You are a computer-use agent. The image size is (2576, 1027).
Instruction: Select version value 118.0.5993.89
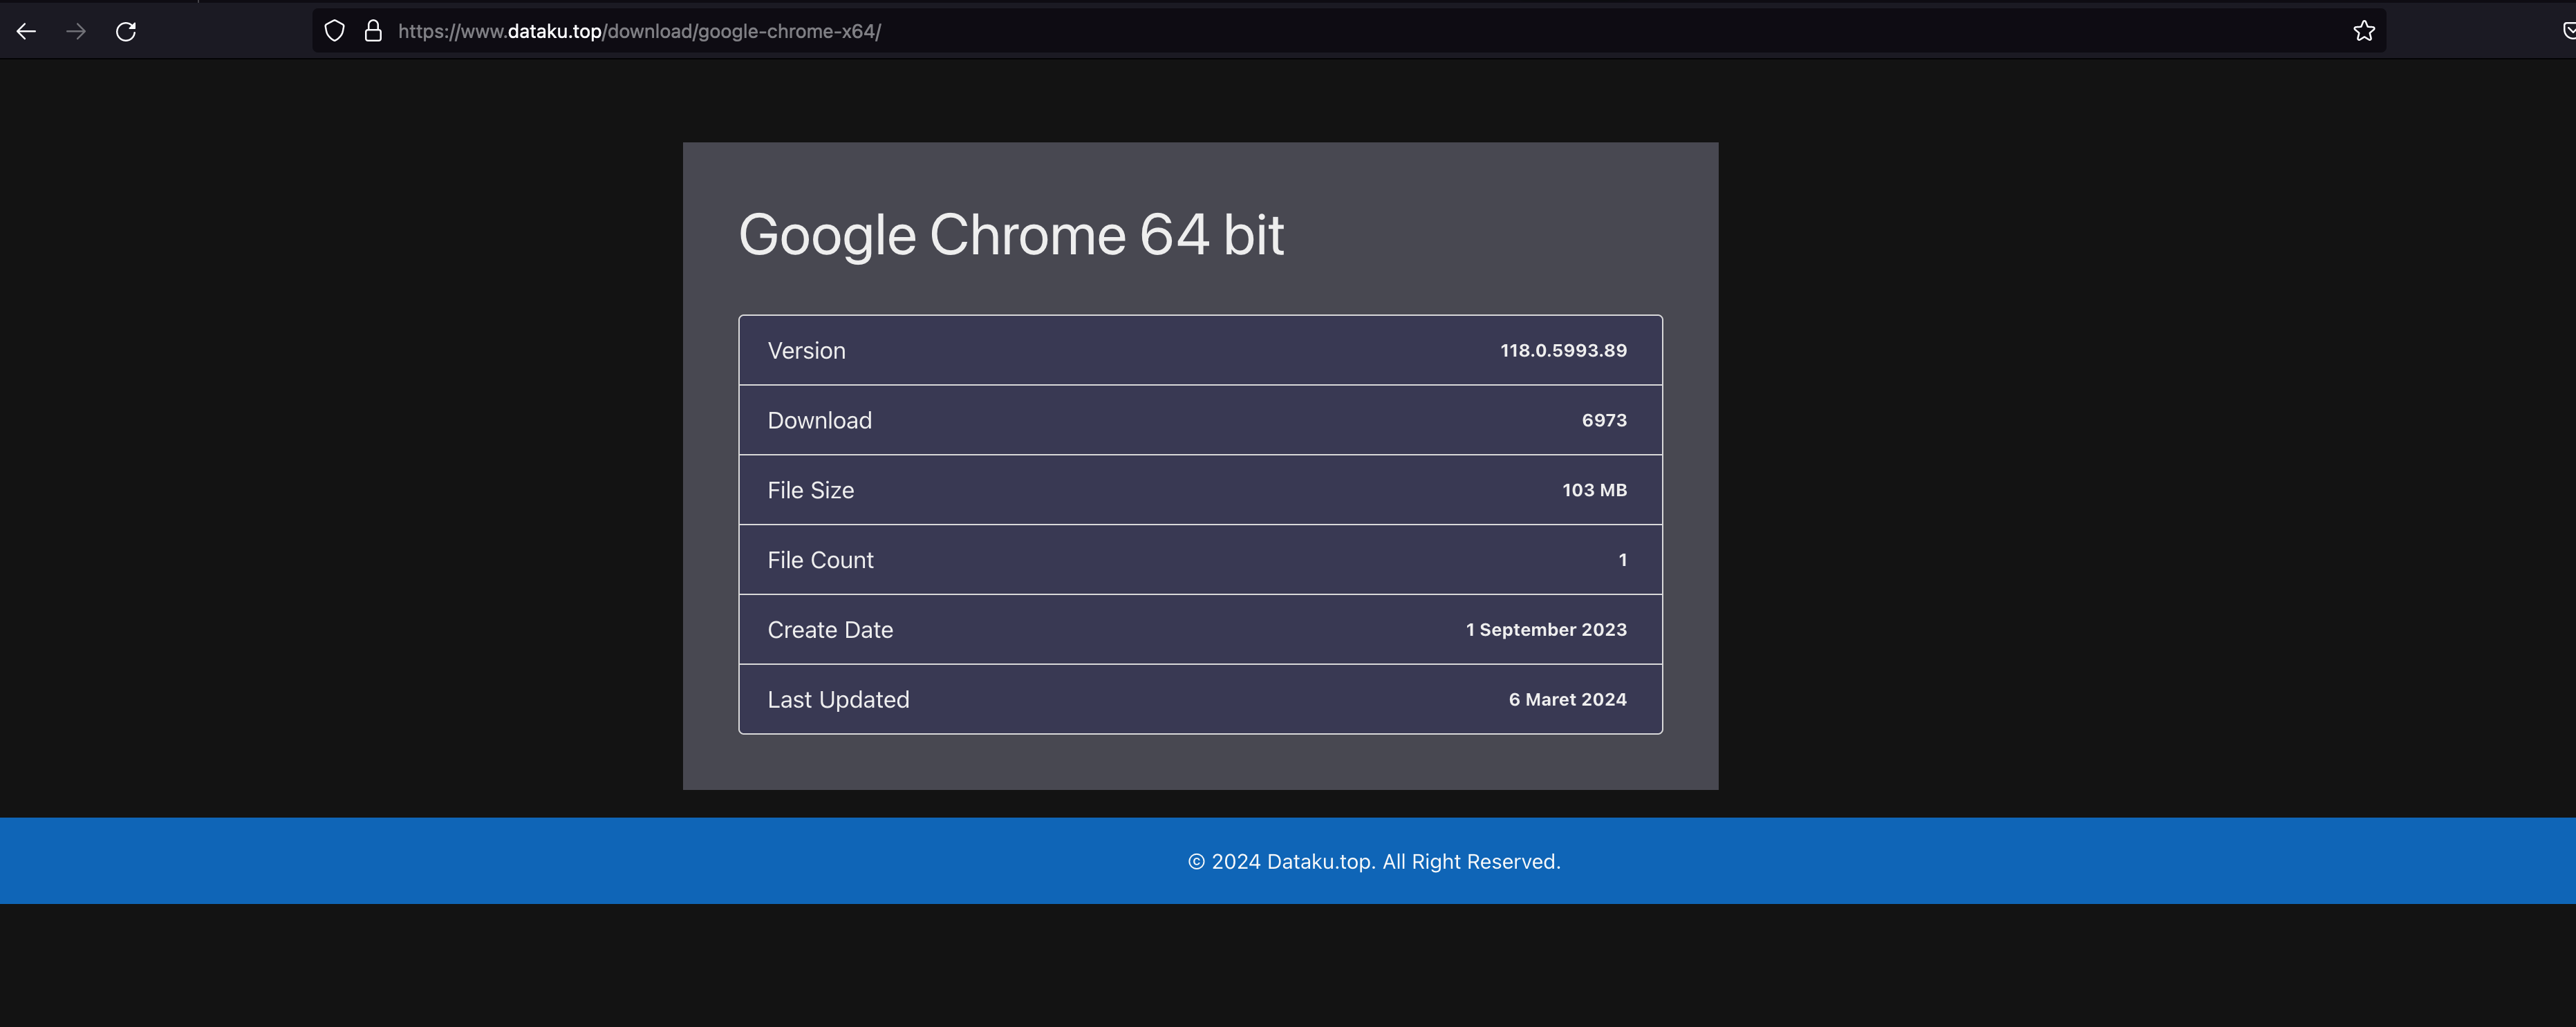[x=1563, y=351]
